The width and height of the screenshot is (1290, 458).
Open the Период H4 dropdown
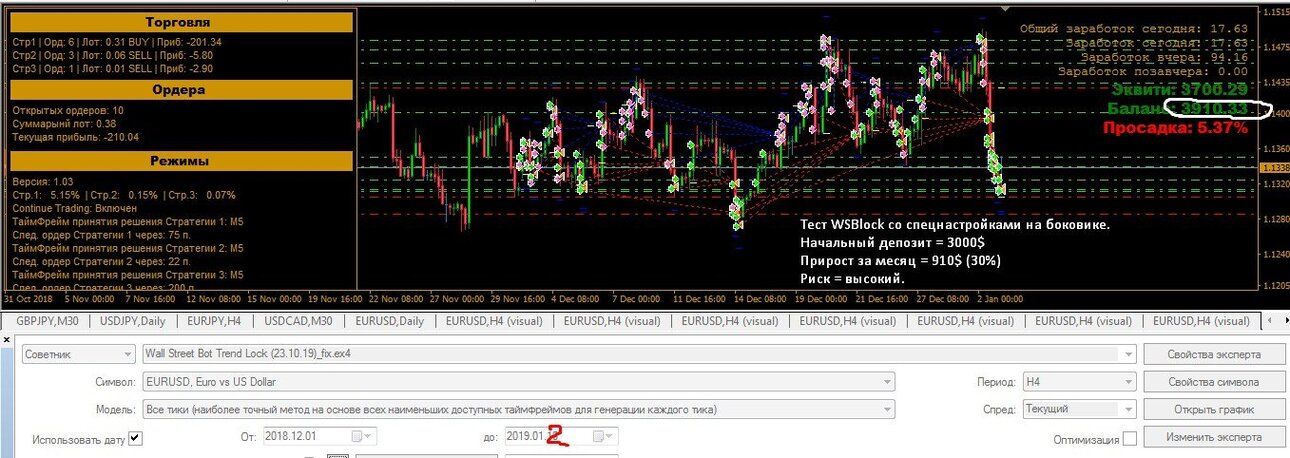pyautogui.click(x=1129, y=382)
